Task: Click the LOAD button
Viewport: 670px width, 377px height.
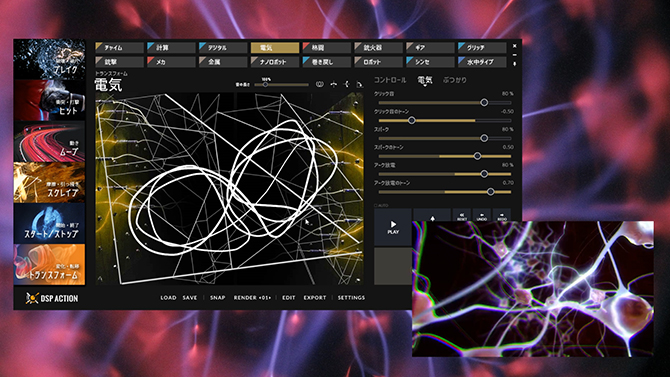Action: (168, 297)
